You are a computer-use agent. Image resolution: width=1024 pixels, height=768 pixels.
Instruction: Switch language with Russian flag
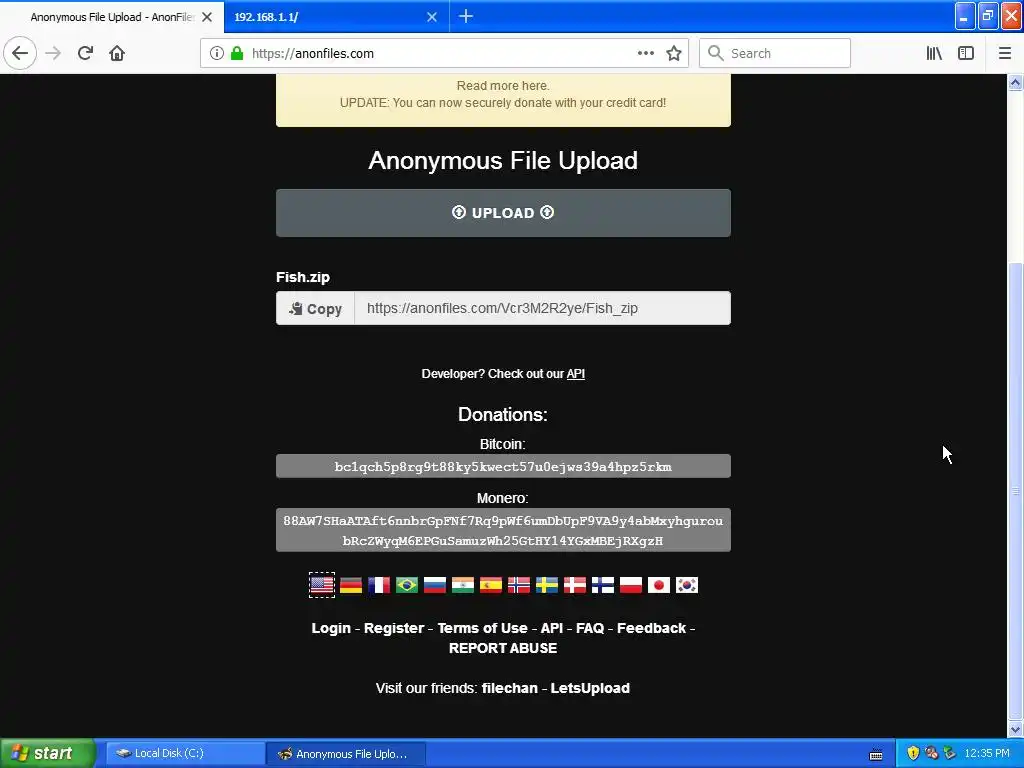click(435, 585)
